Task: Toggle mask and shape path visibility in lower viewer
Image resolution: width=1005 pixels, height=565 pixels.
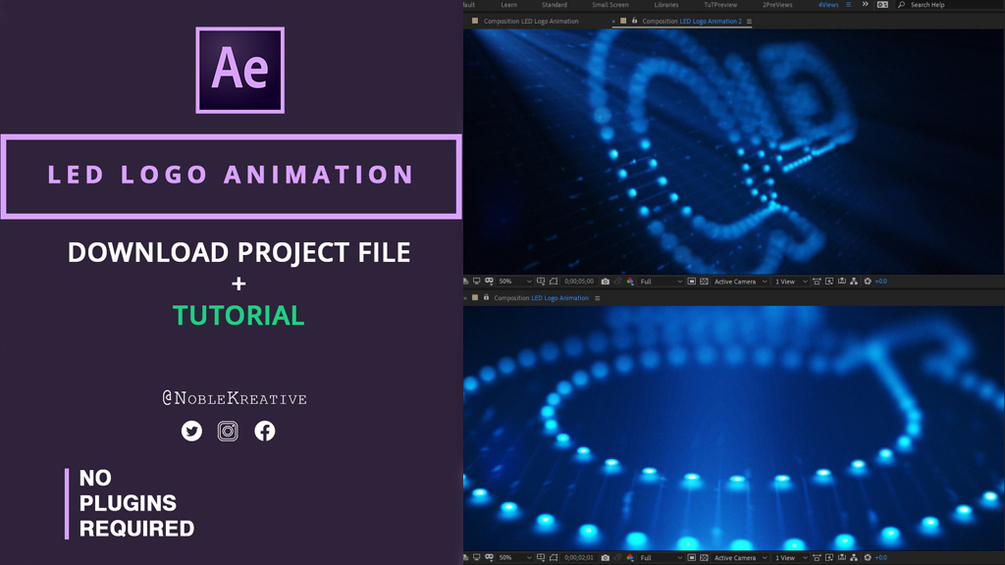Action: [489, 557]
